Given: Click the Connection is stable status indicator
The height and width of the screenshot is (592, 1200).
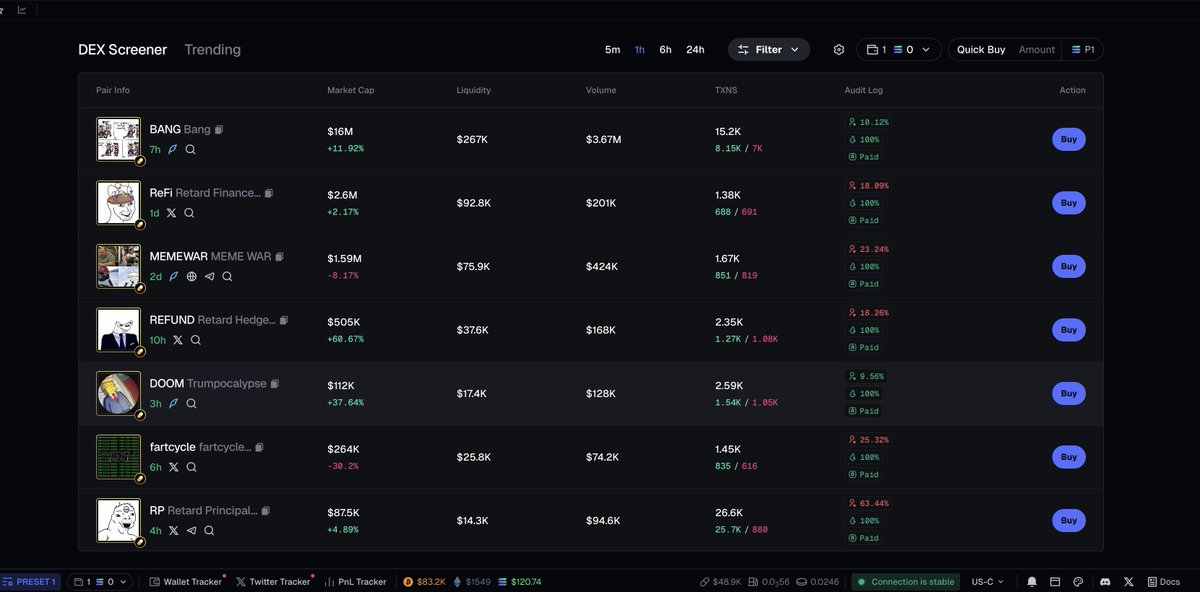Looking at the screenshot, I should click(905, 582).
